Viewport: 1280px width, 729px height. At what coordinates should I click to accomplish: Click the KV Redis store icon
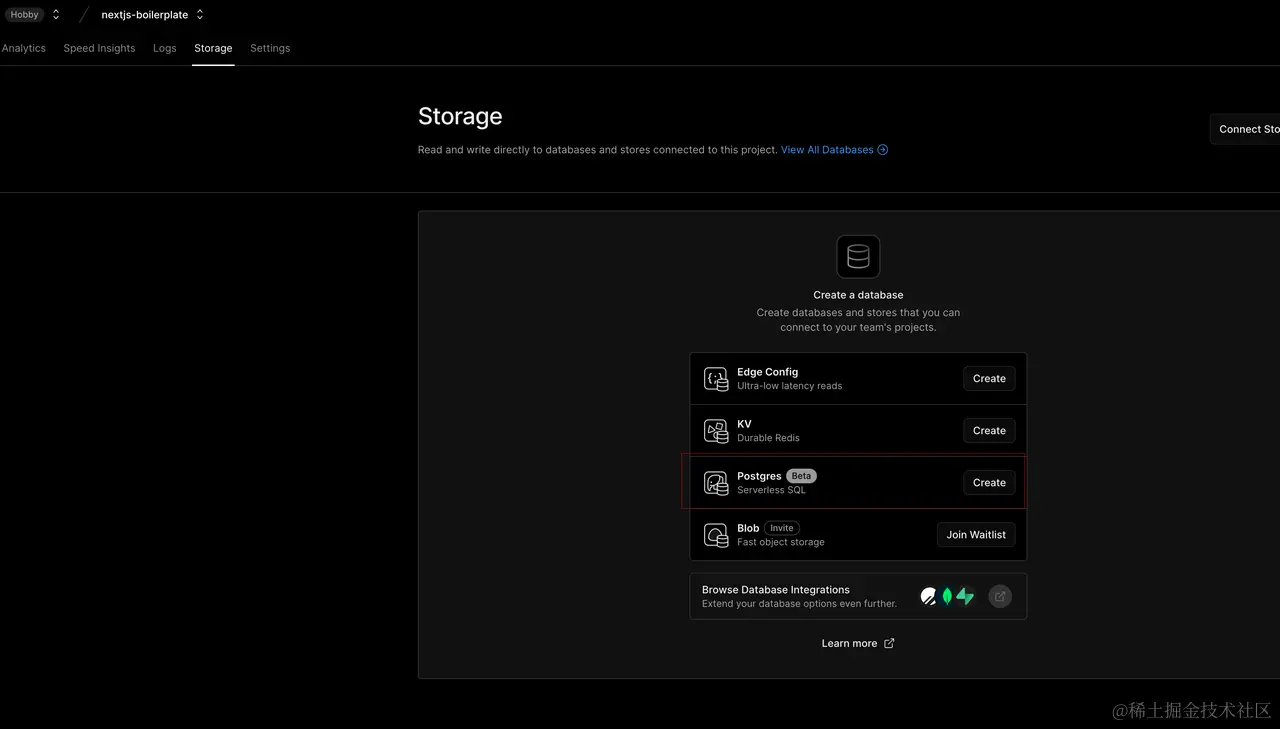[x=716, y=431]
